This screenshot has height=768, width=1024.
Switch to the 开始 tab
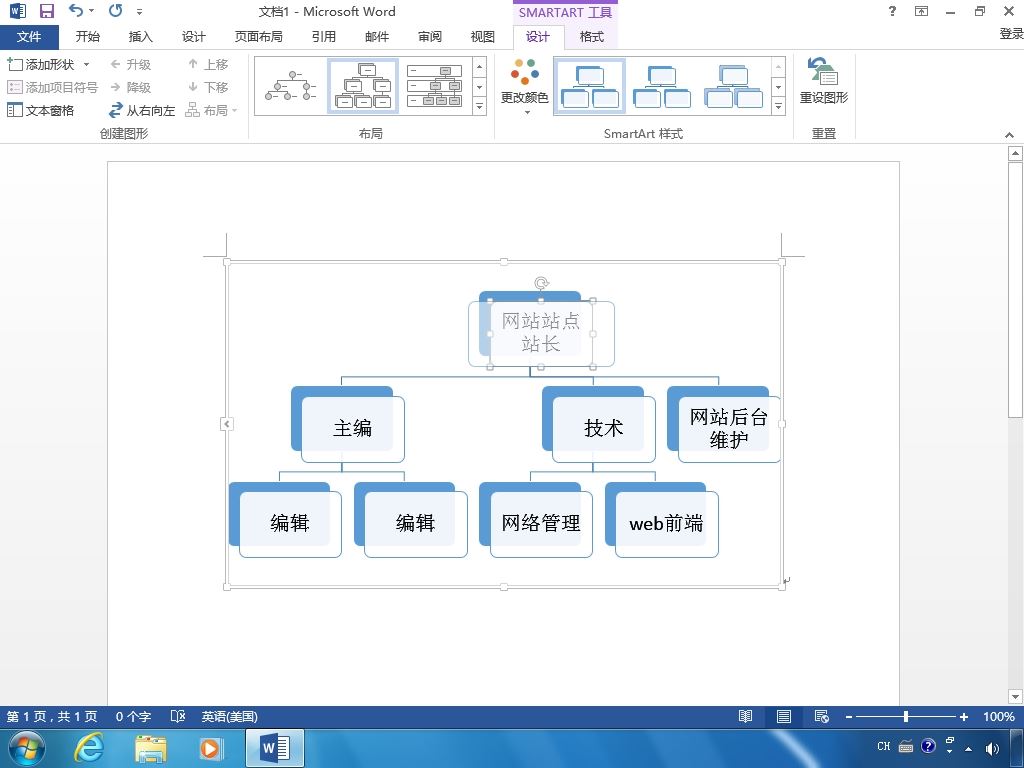click(88, 37)
